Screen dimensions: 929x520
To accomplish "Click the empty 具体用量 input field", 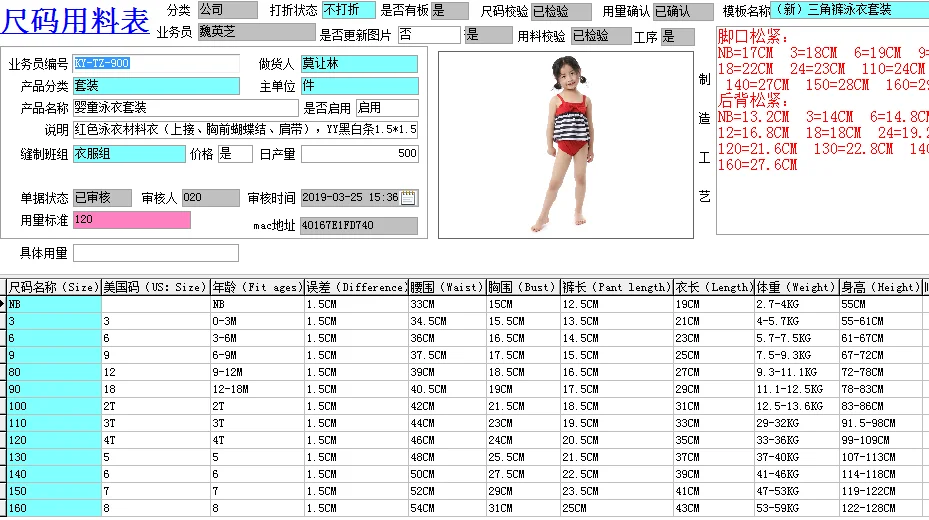I will 156,253.
